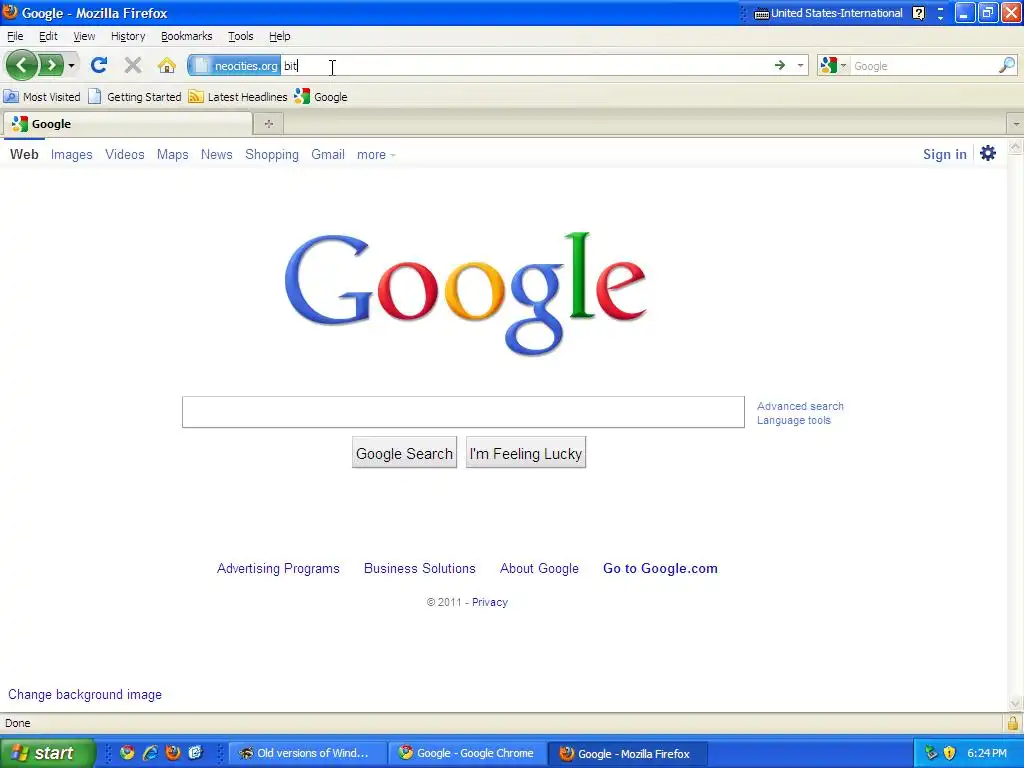This screenshot has width=1024, height=768.
Task: Open Gmail link
Action: pos(328,155)
